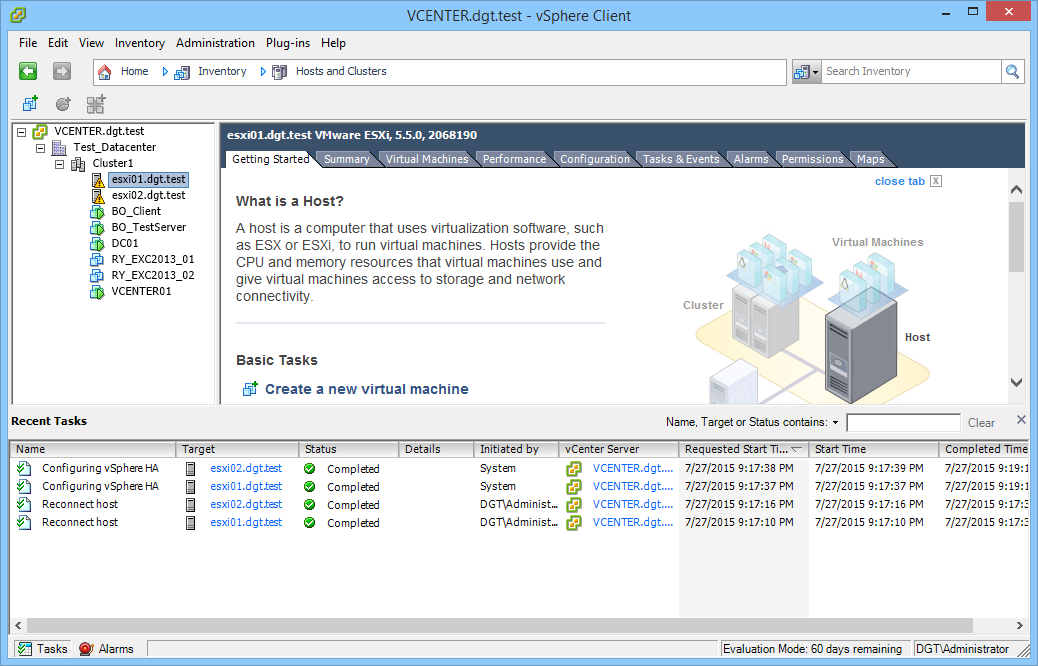Collapse the Test_Datacenter tree node
The height and width of the screenshot is (666, 1038).
click(x=40, y=148)
